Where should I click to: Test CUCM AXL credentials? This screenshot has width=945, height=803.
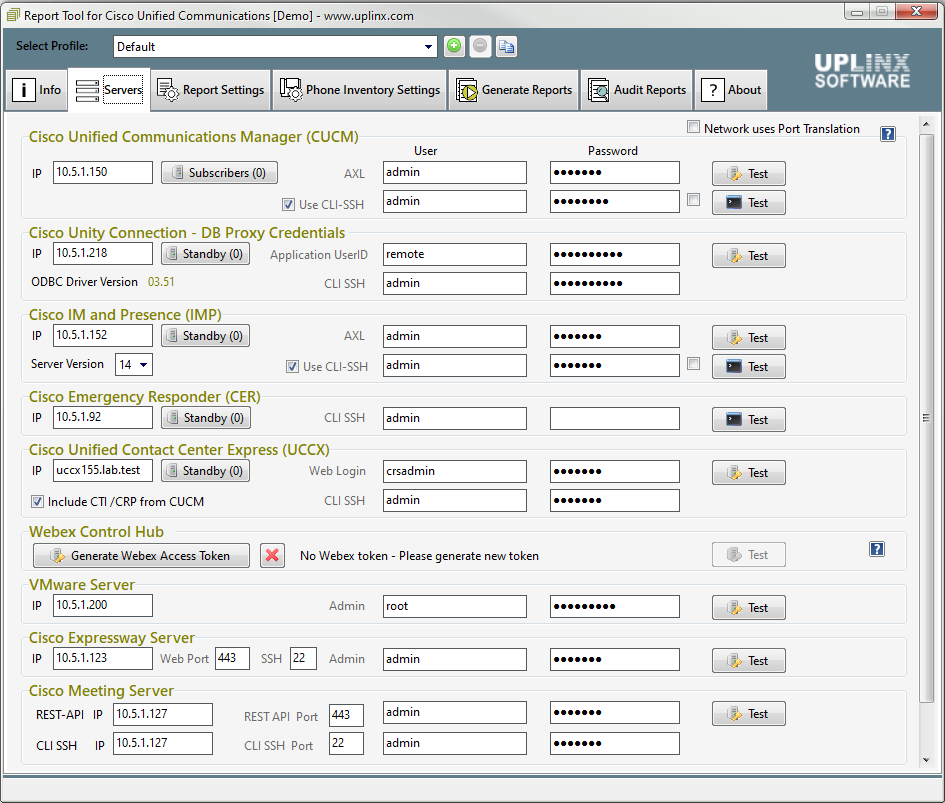click(x=749, y=174)
